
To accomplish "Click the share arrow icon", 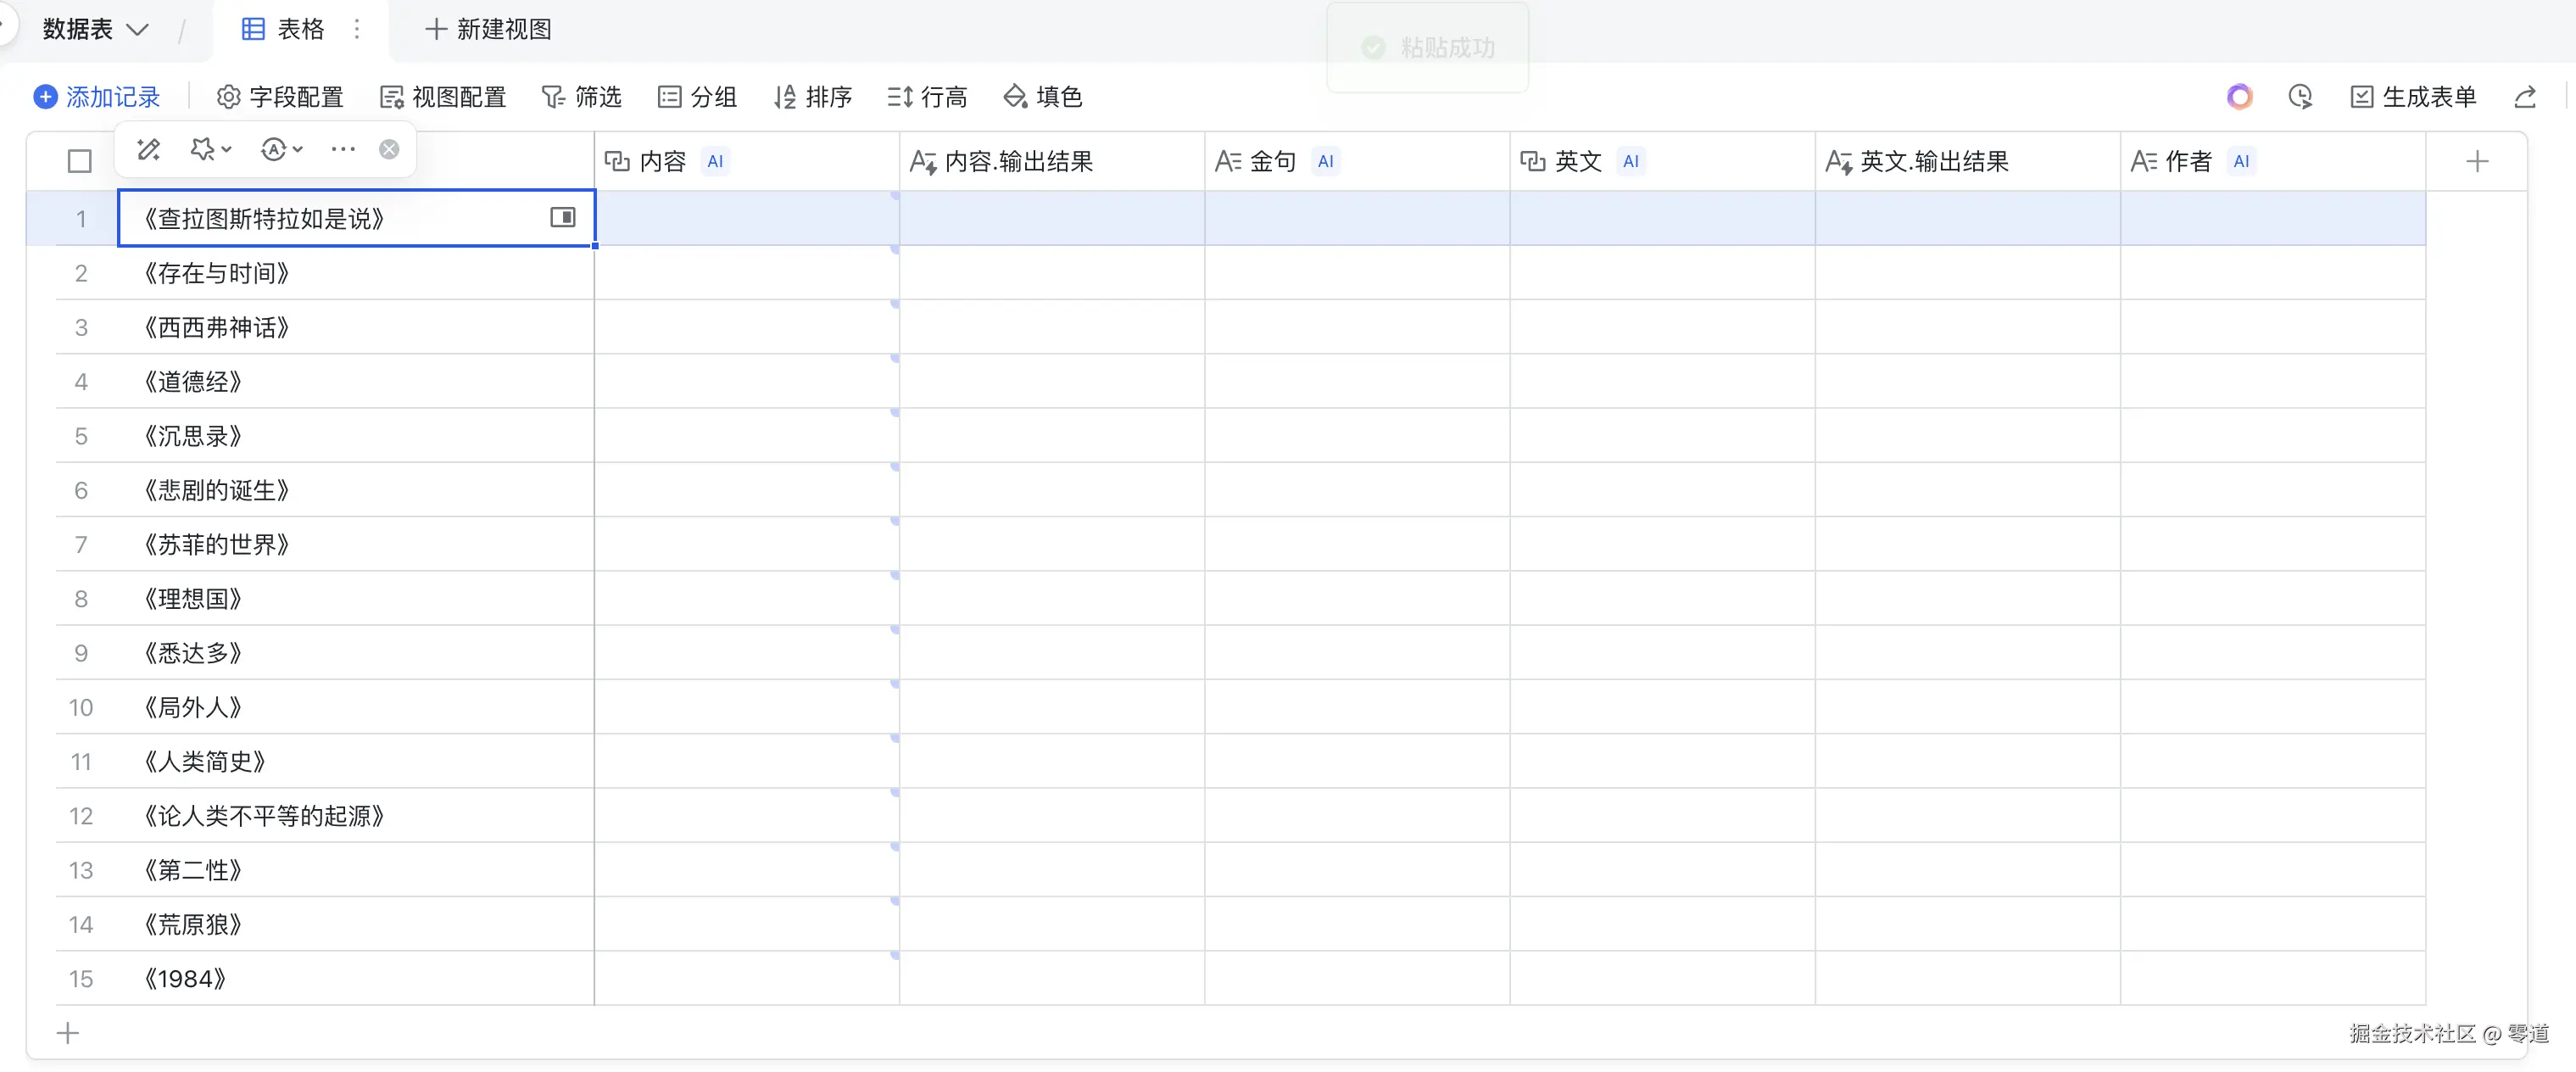I will click(x=2524, y=96).
